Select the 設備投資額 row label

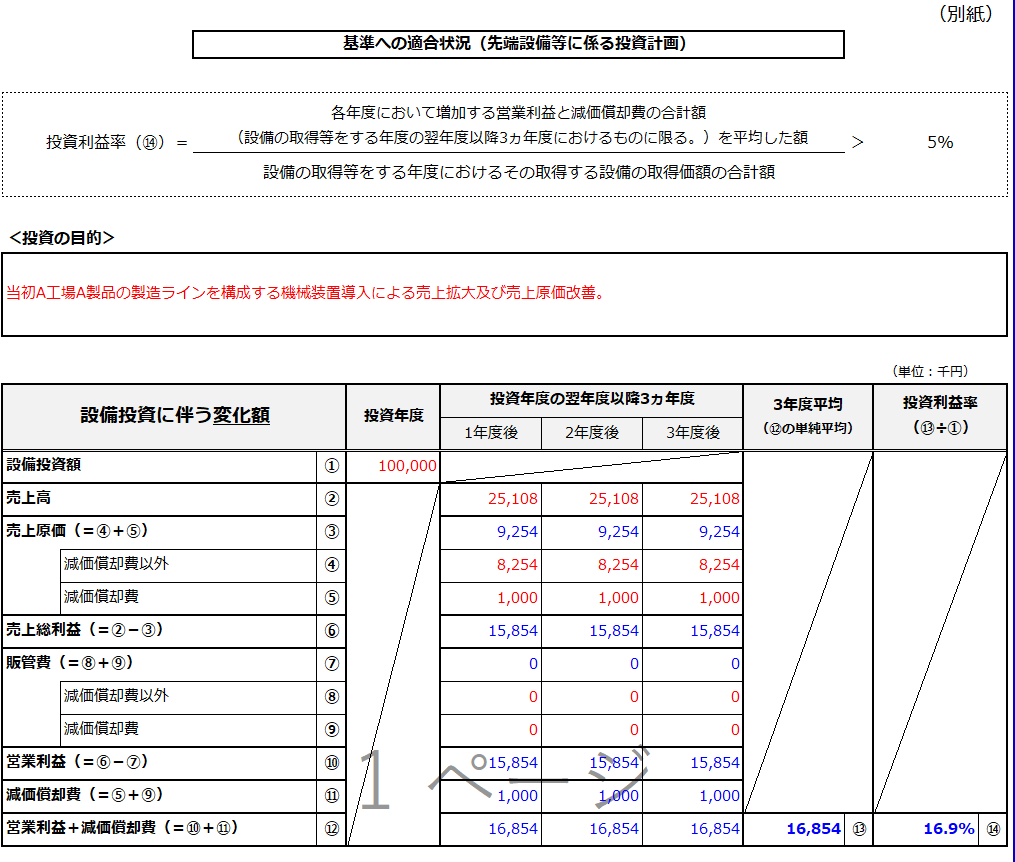click(159, 466)
